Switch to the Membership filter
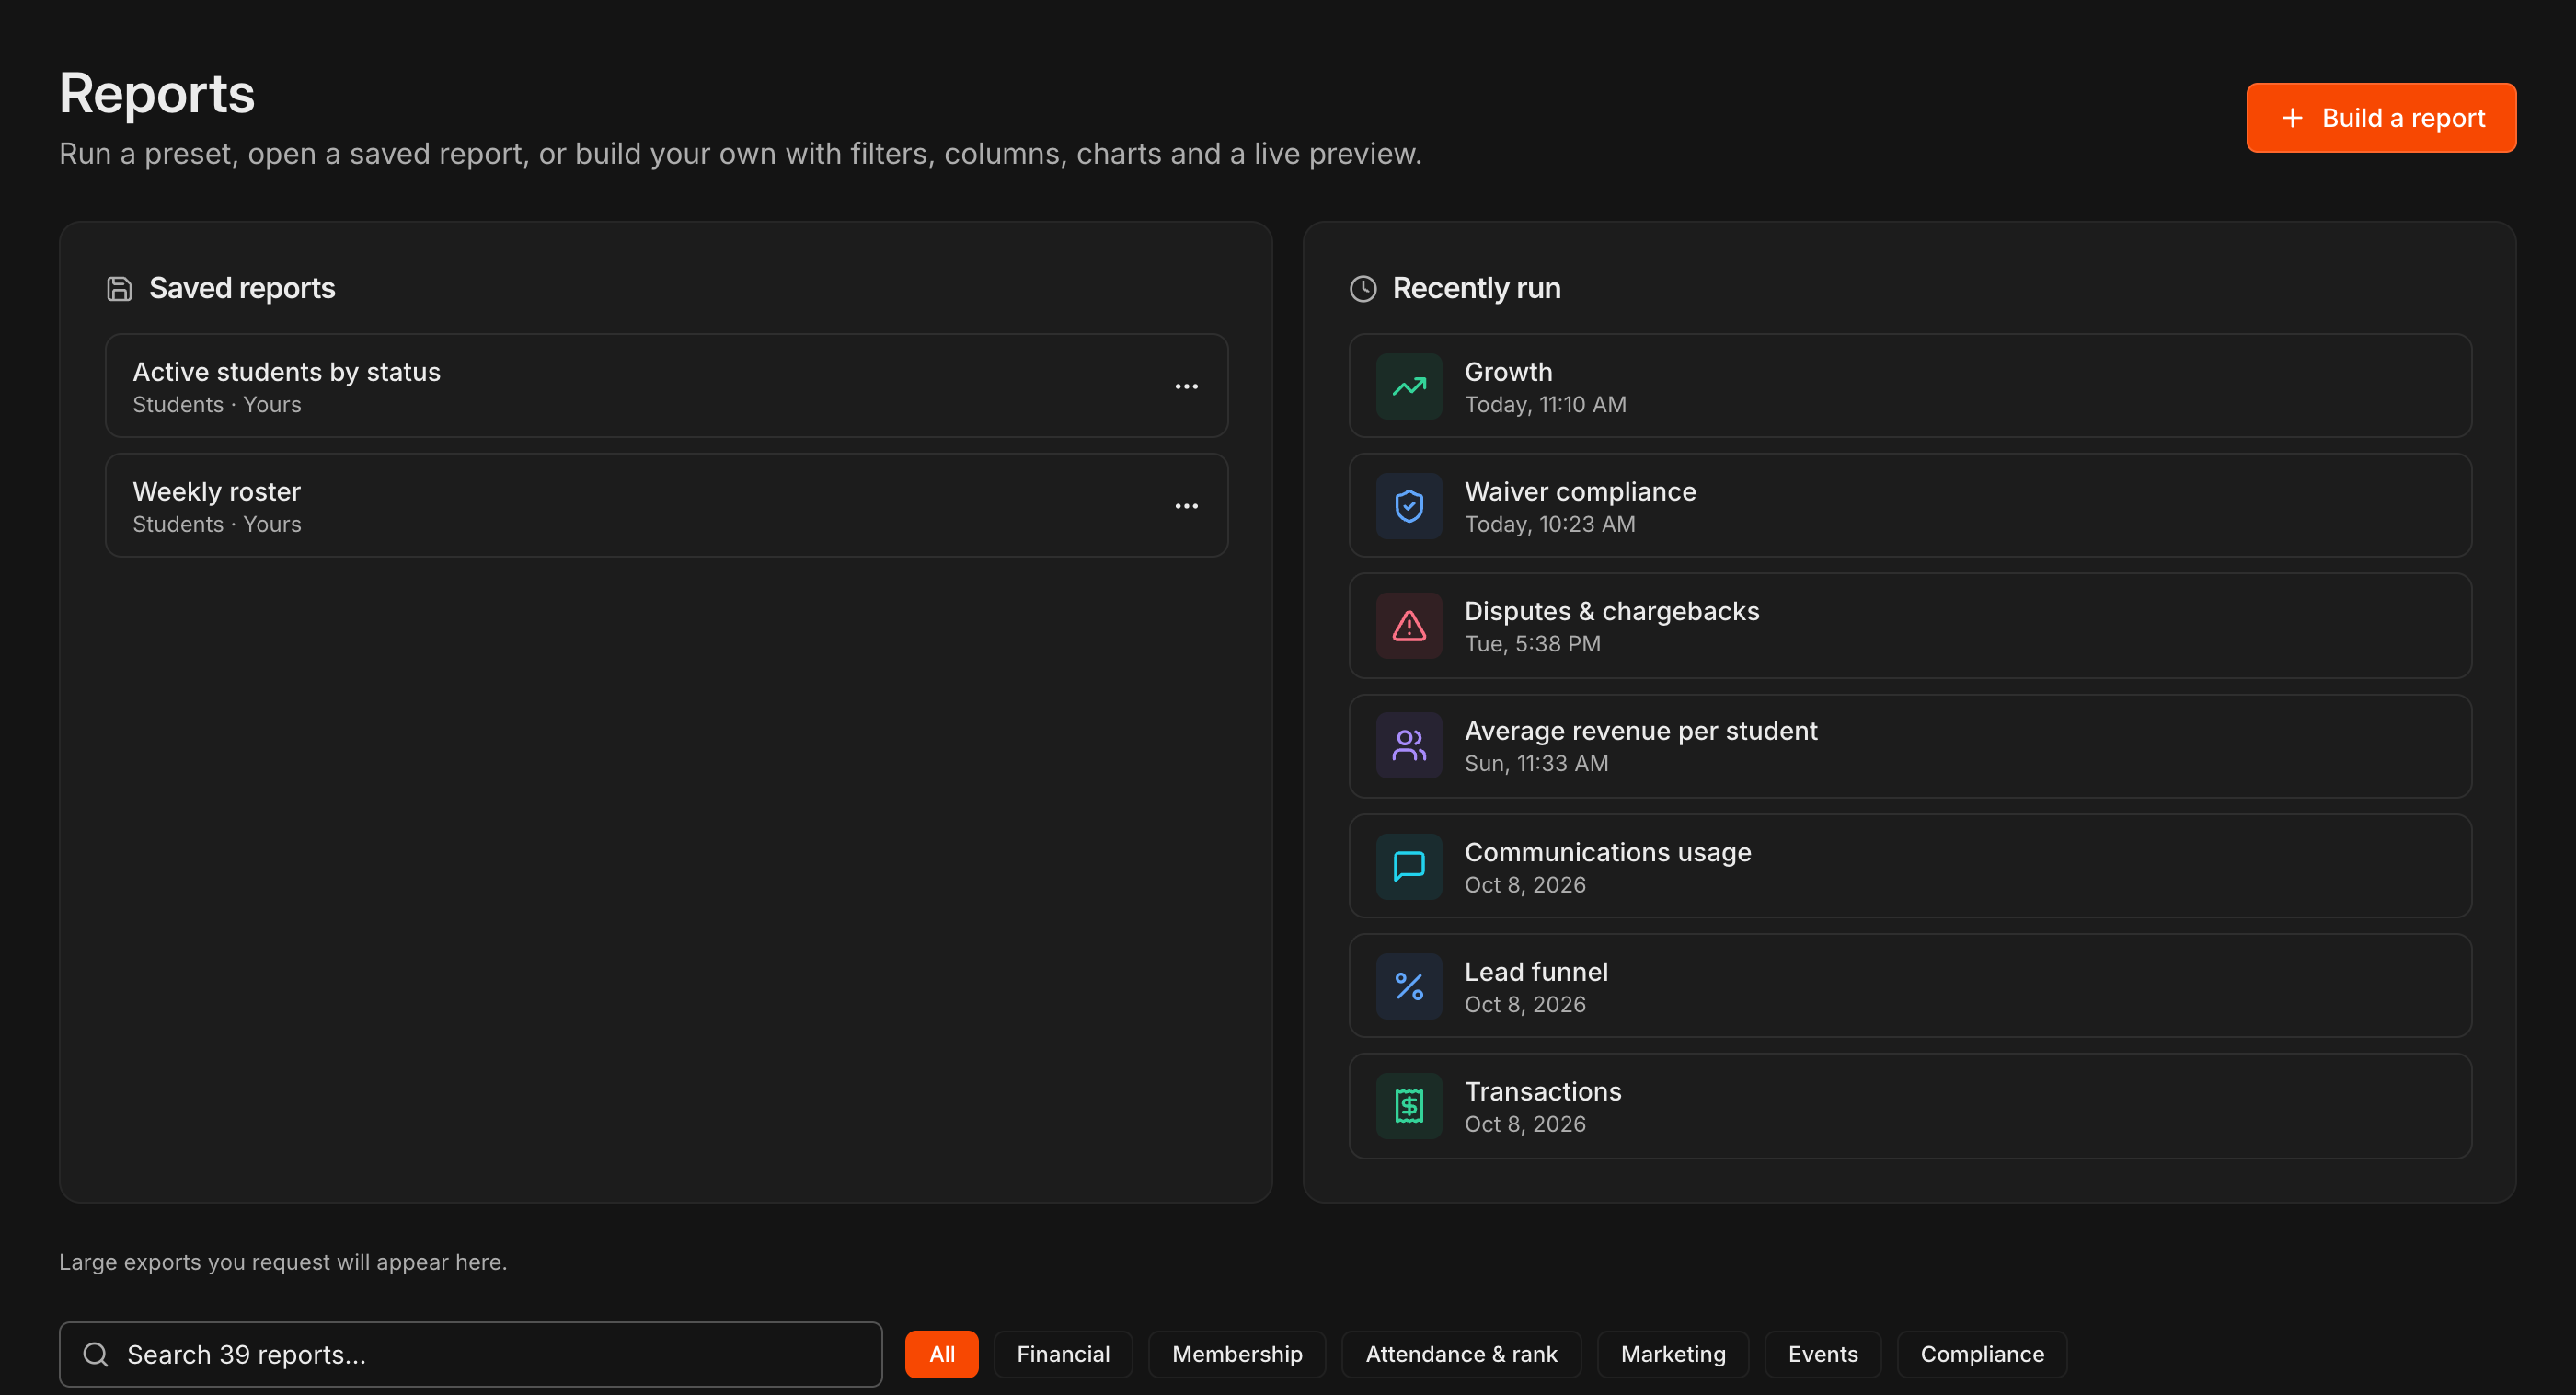The image size is (2576, 1395). 1237,1354
